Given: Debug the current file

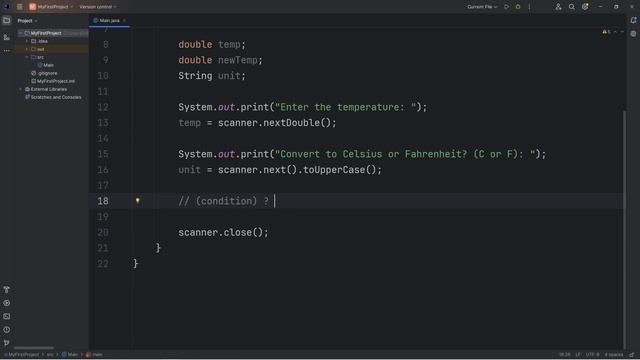Looking at the screenshot, I should point(518,7).
